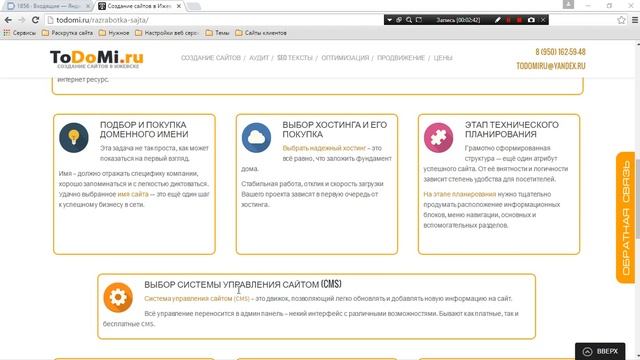This screenshot has height=360, width=640.
Task: Open the Нужное bookmark folder
Action: 114,33
